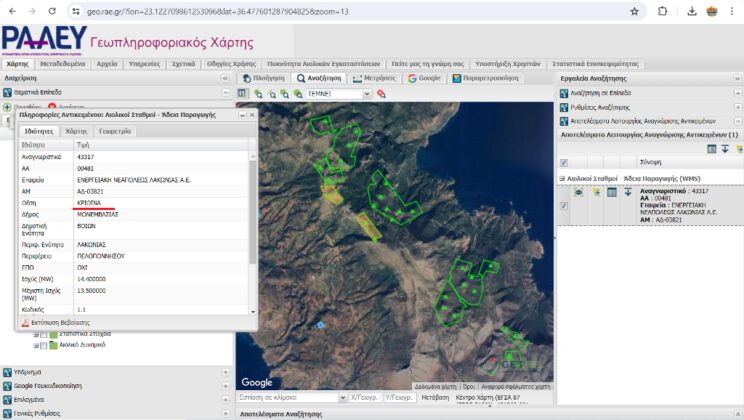
Task: Toggle the checkbox for the result row 43317
Action: coord(564,206)
